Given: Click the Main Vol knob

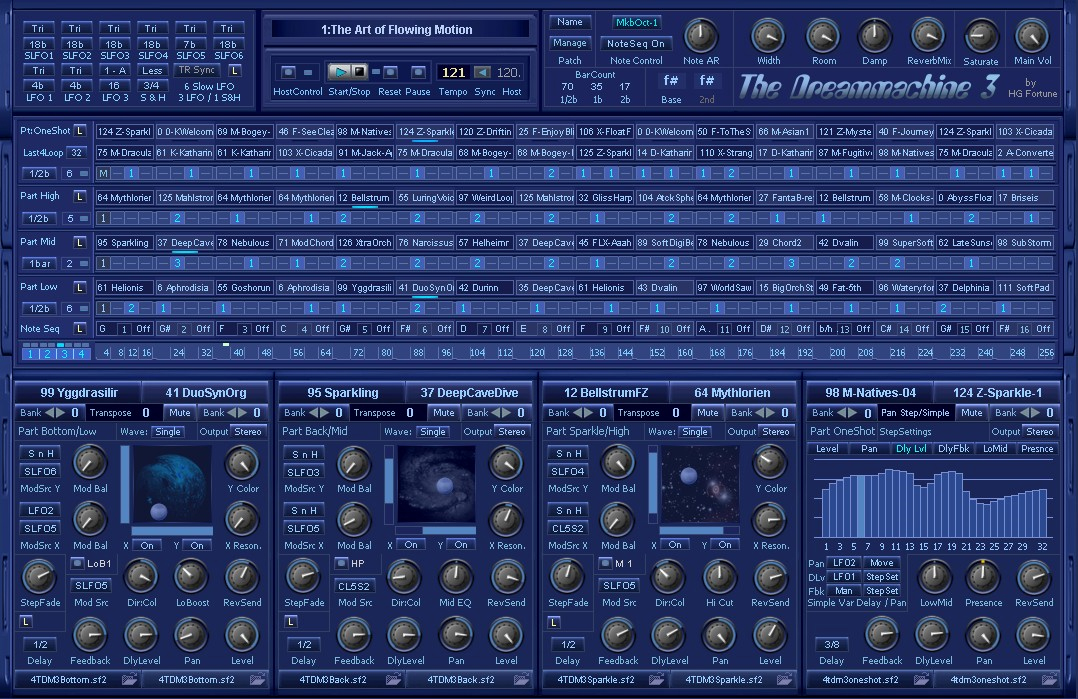Looking at the screenshot, I should 1031,36.
